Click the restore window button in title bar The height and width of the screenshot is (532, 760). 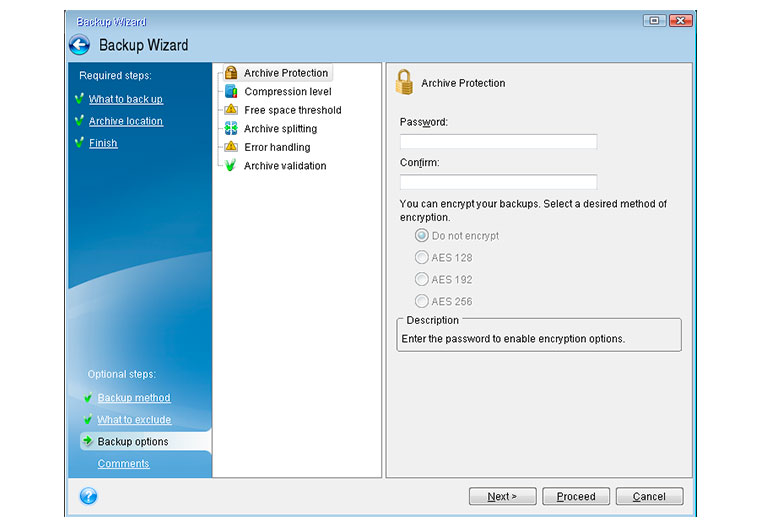(x=654, y=20)
